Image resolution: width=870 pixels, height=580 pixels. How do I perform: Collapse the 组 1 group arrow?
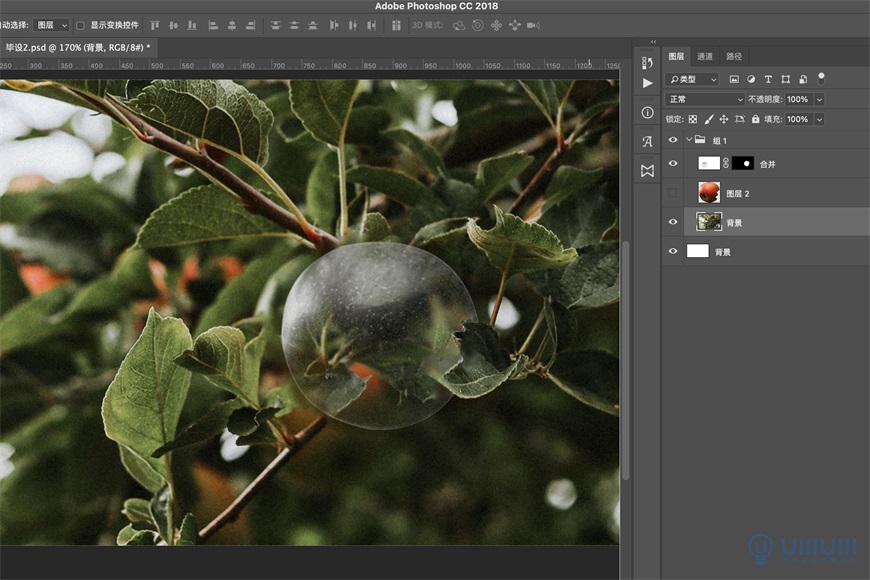click(688, 141)
